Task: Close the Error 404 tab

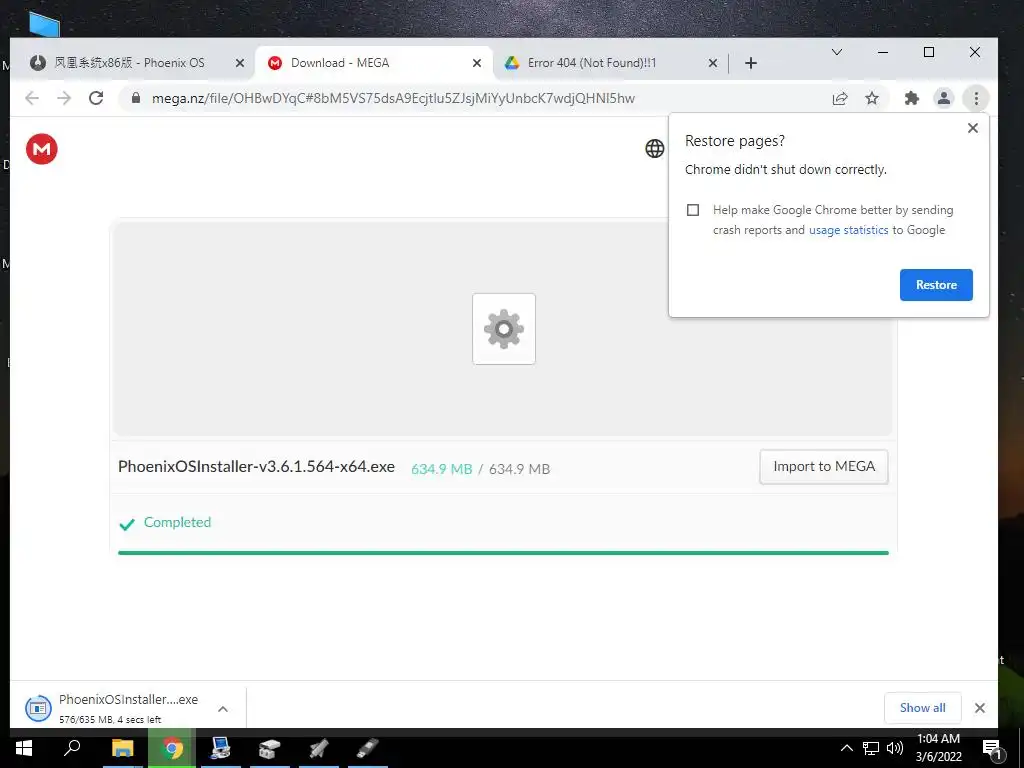Action: pyautogui.click(x=712, y=63)
